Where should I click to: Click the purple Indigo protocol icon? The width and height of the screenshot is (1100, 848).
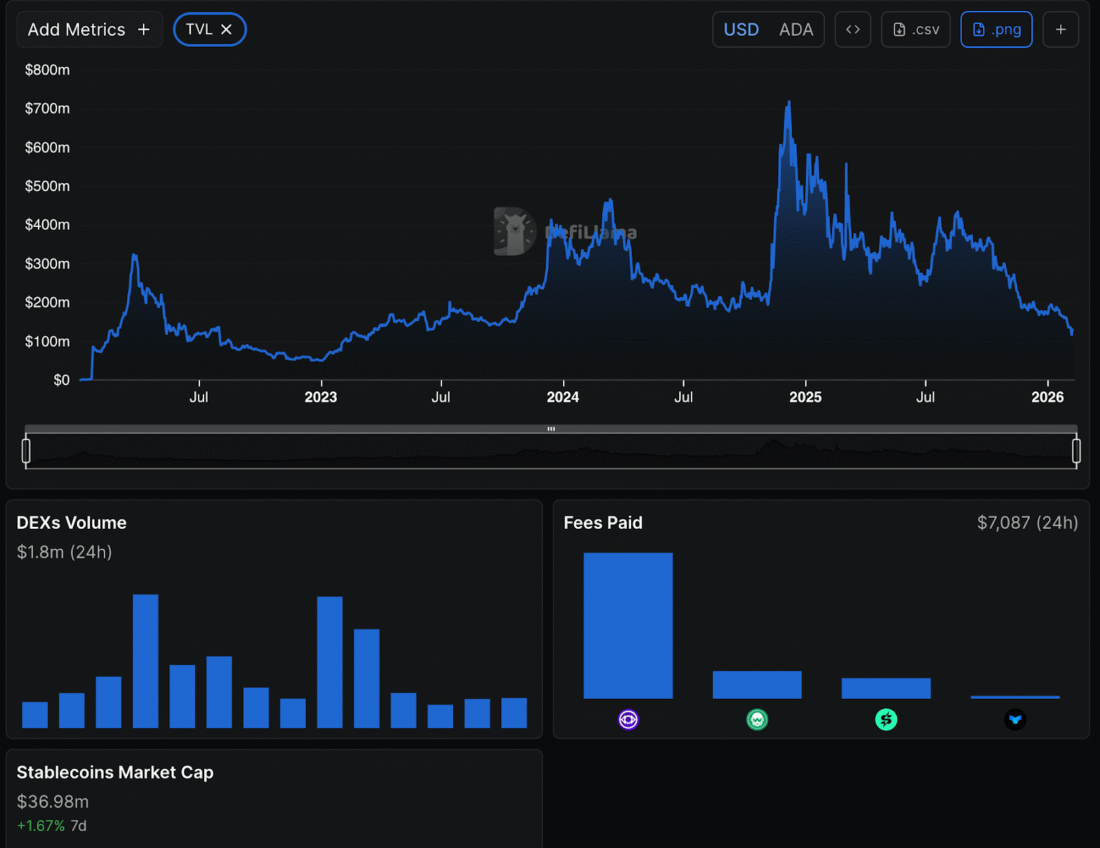[x=628, y=719]
